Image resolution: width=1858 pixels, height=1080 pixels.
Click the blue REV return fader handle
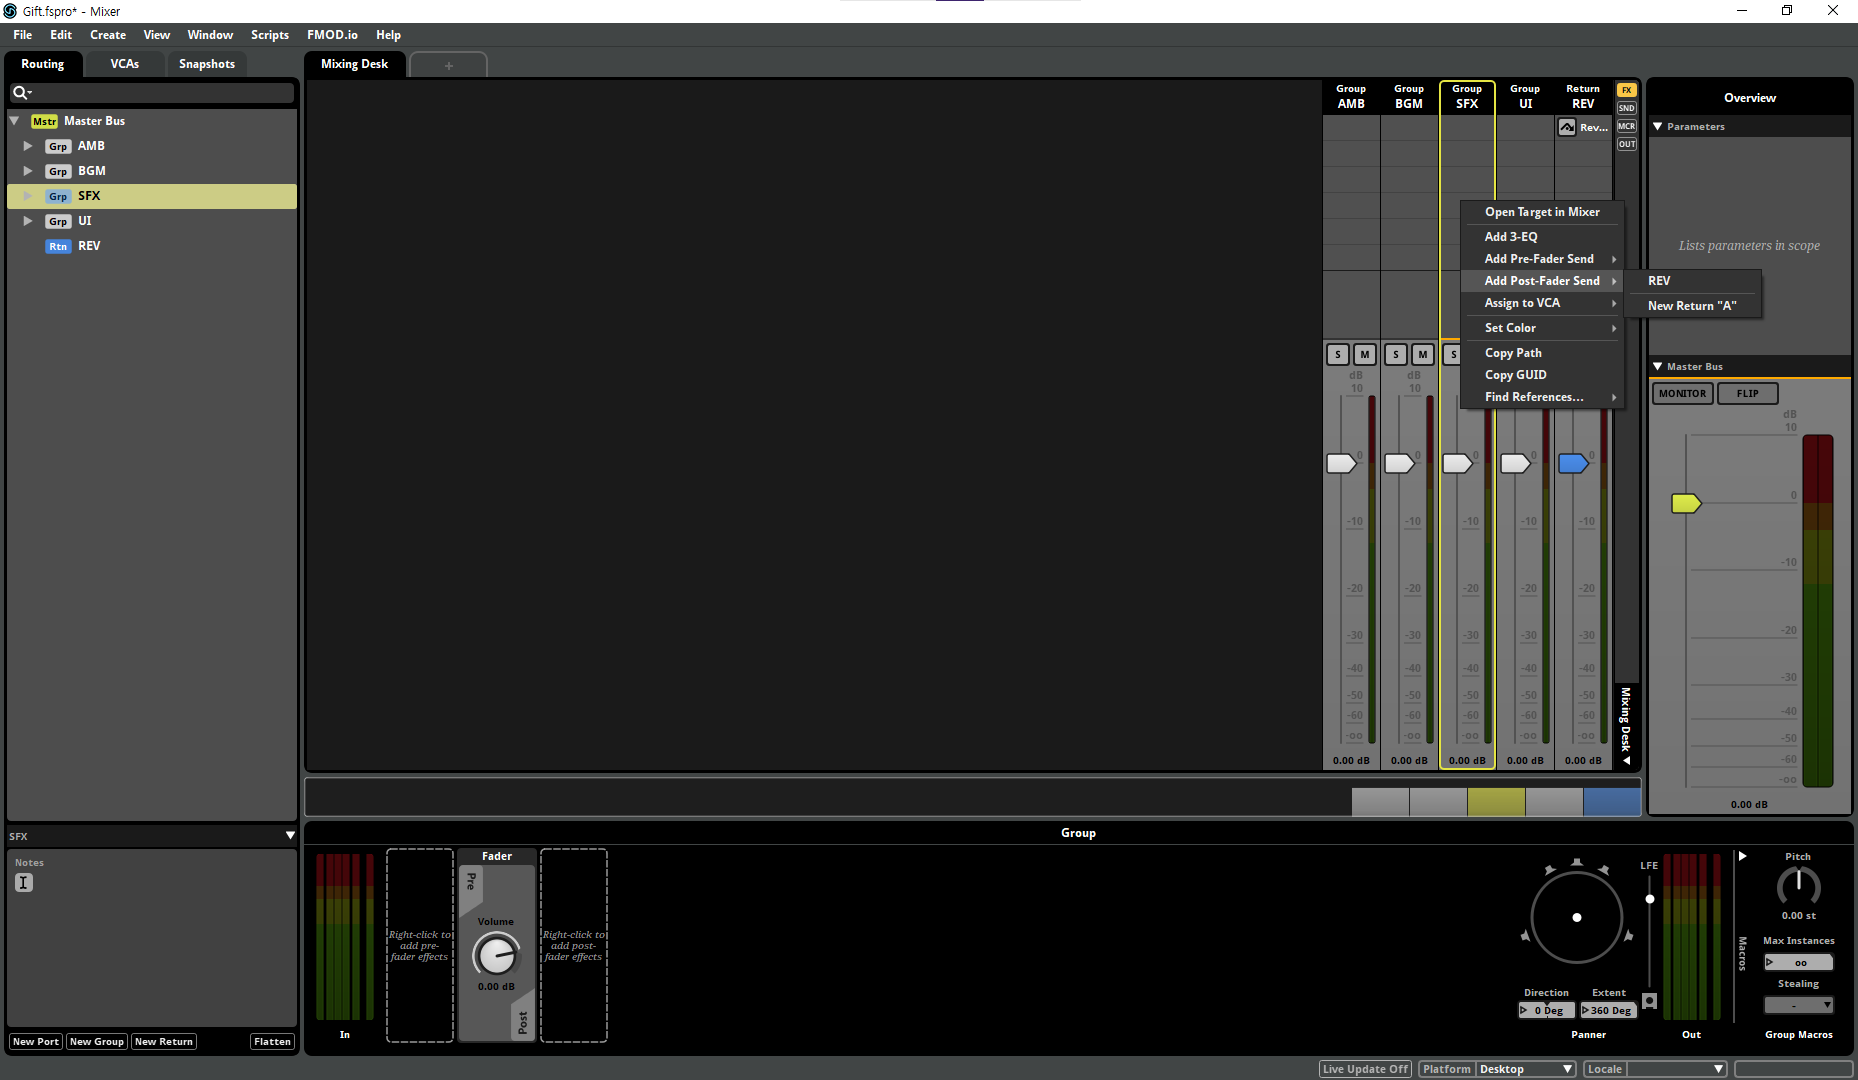1573,463
